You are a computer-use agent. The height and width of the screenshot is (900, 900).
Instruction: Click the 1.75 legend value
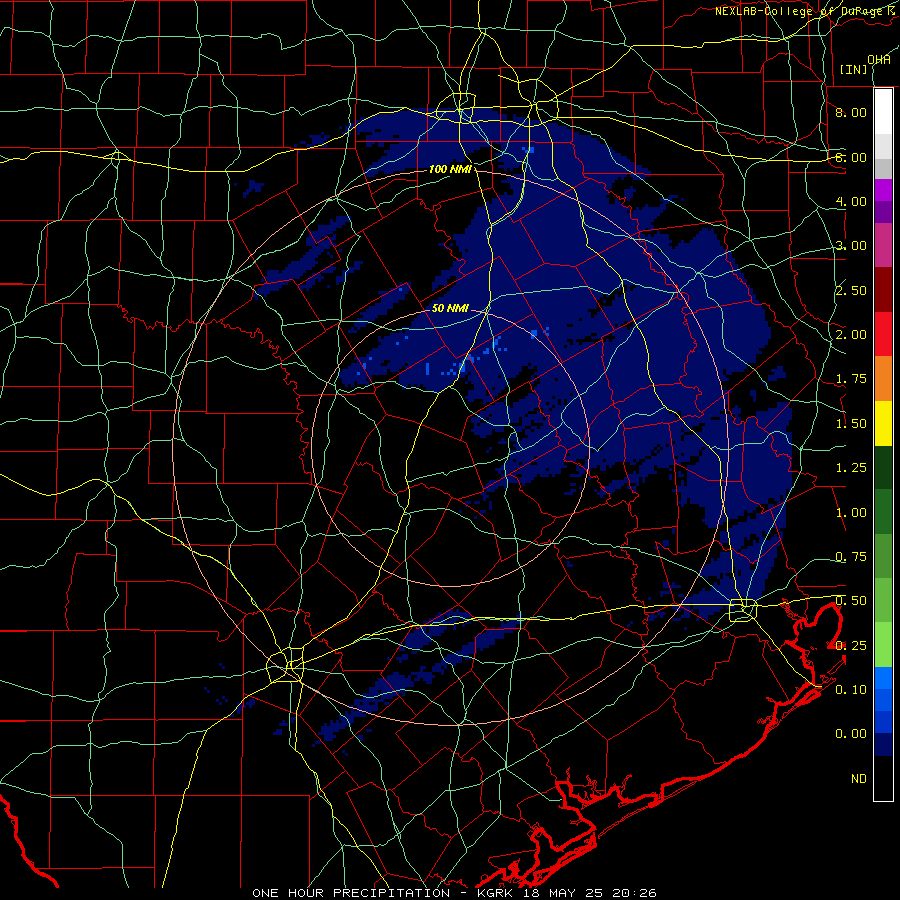851,379
